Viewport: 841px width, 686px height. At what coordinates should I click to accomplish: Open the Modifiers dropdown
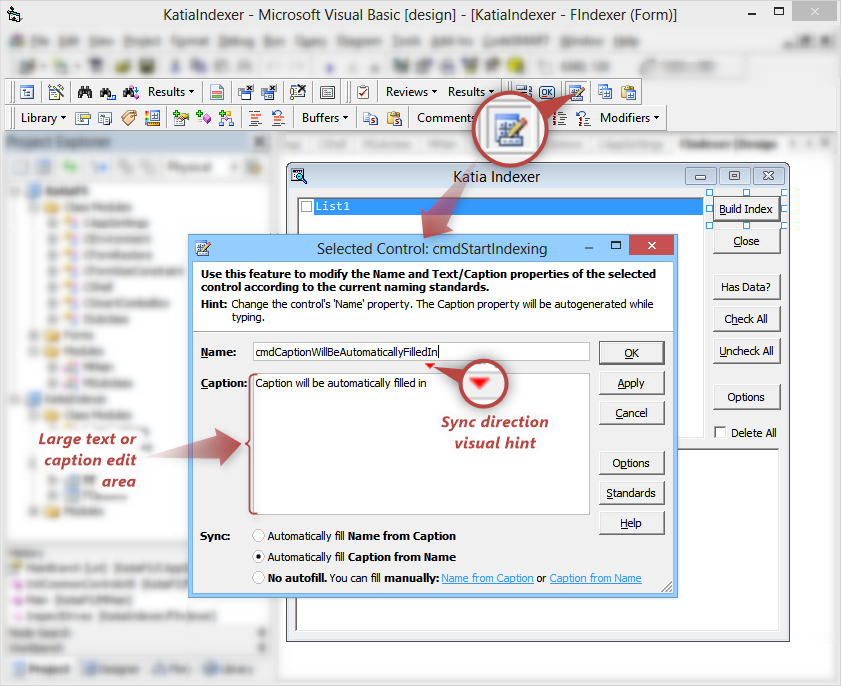click(x=630, y=118)
